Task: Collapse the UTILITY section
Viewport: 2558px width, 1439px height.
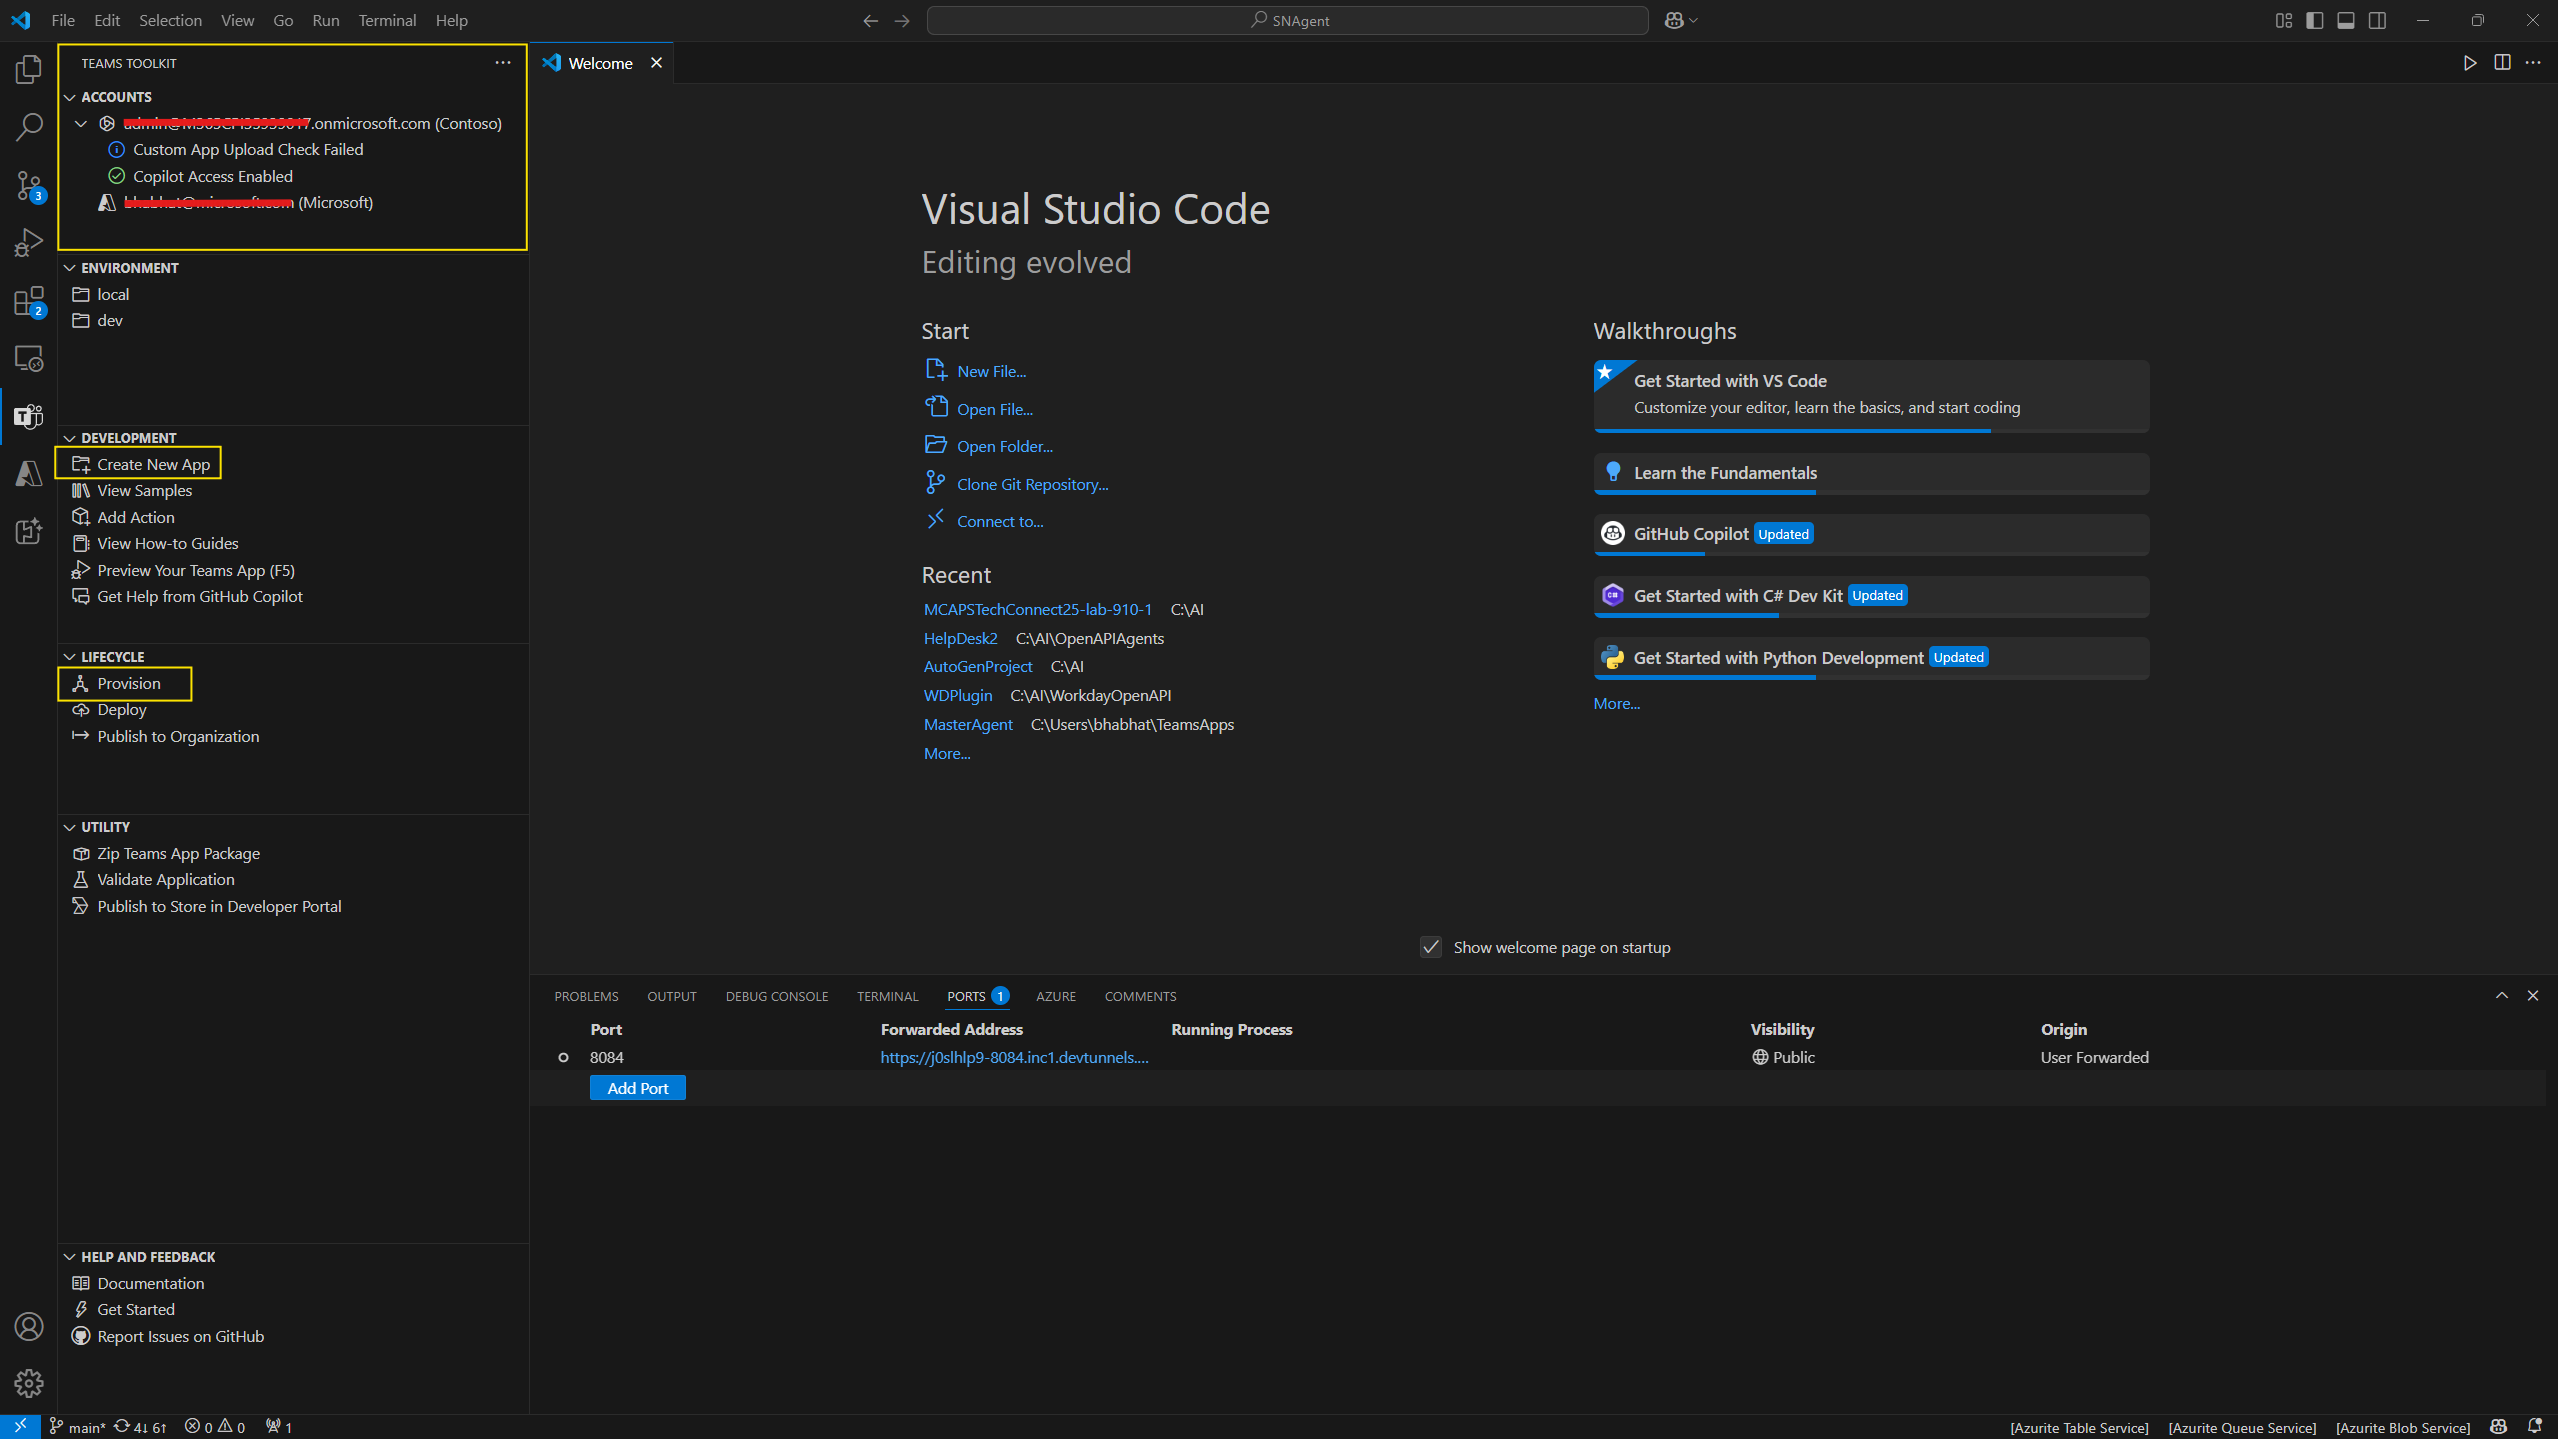Action: pyautogui.click(x=70, y=827)
